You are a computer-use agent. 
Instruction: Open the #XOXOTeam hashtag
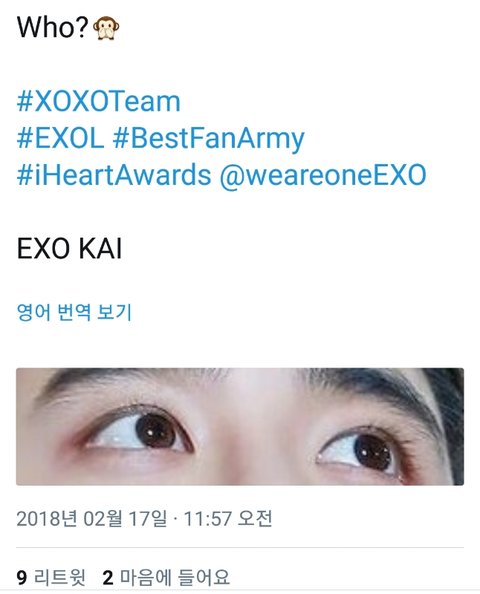pos(99,102)
